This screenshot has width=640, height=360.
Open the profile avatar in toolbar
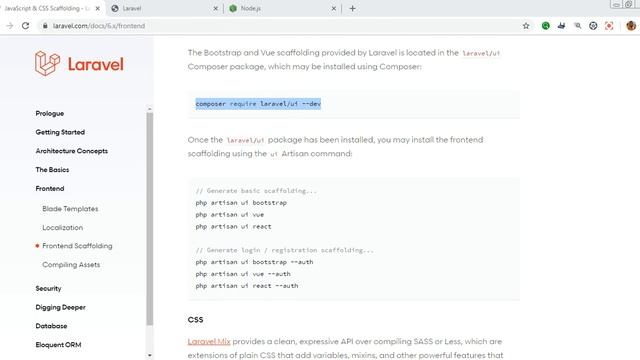(x=631, y=26)
